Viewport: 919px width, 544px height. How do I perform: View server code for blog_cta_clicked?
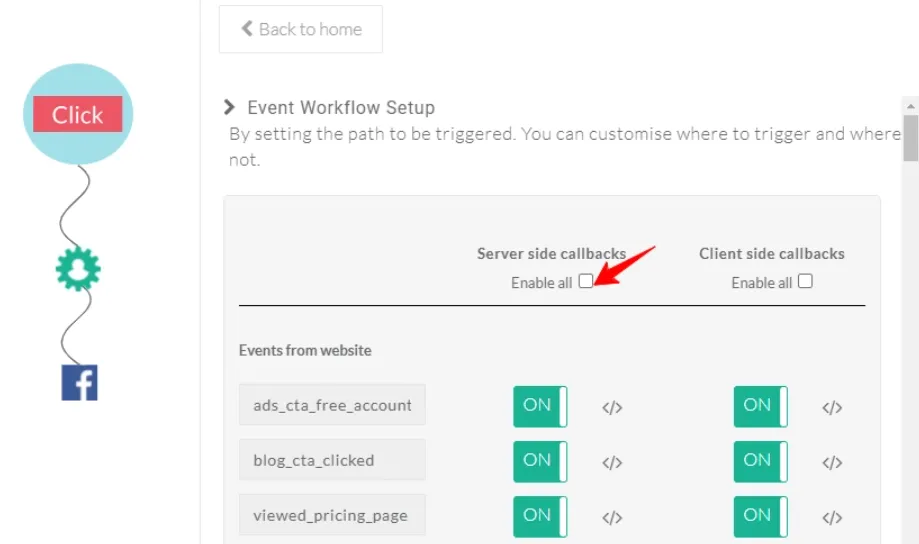coord(612,463)
